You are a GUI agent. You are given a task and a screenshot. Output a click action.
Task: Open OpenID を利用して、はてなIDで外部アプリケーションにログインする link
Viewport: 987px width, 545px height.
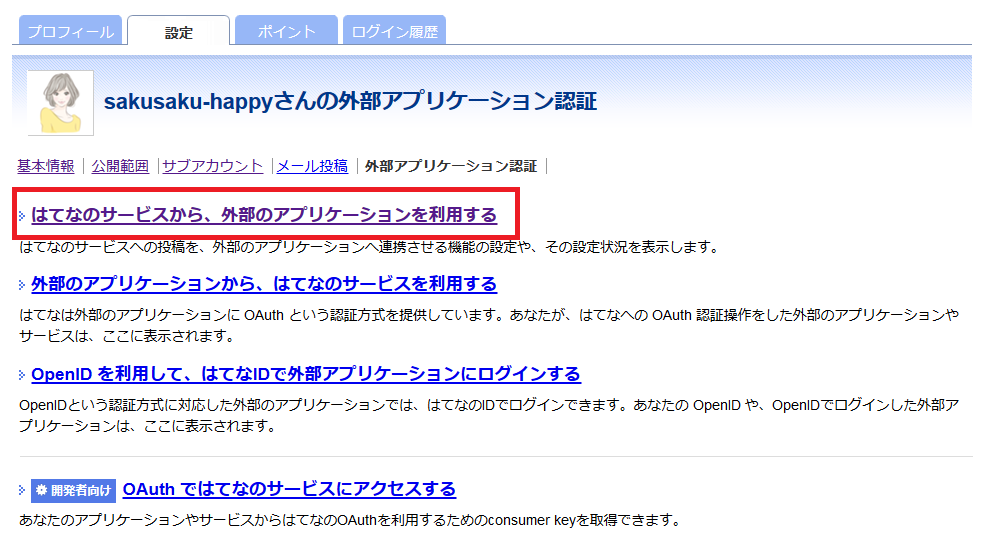[306, 374]
